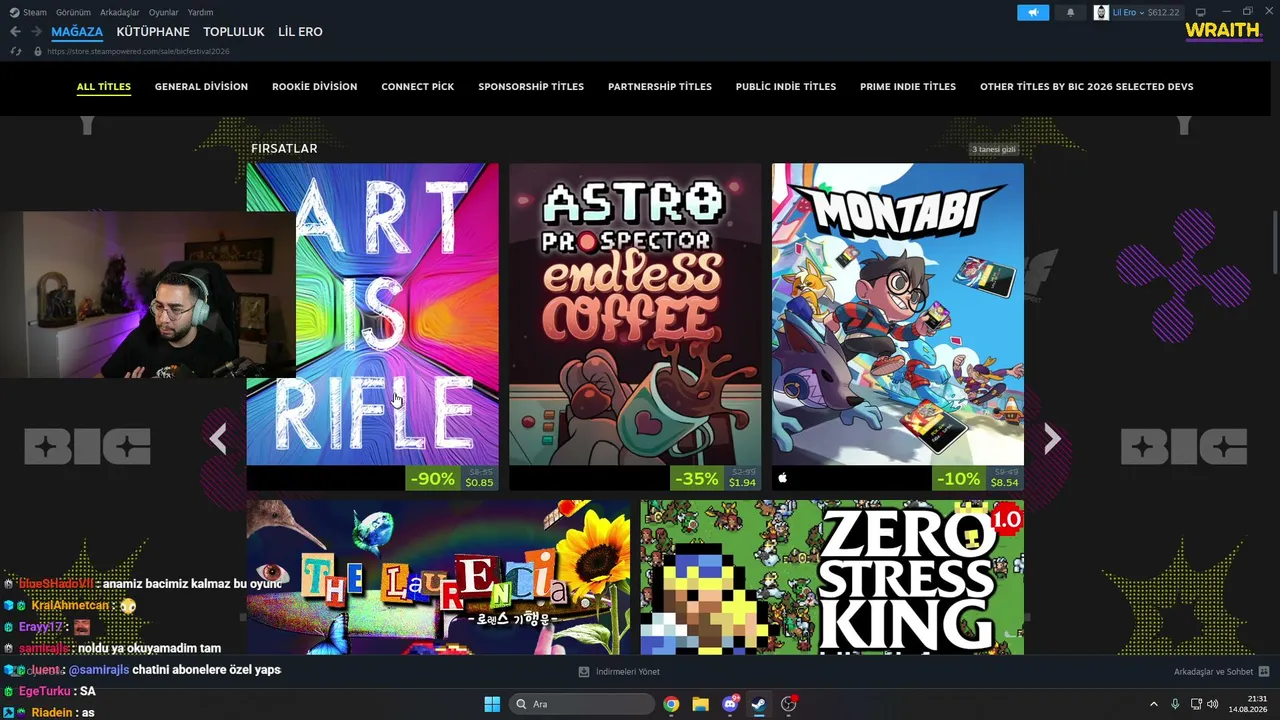Click the Windows taskbar search box

click(x=582, y=704)
